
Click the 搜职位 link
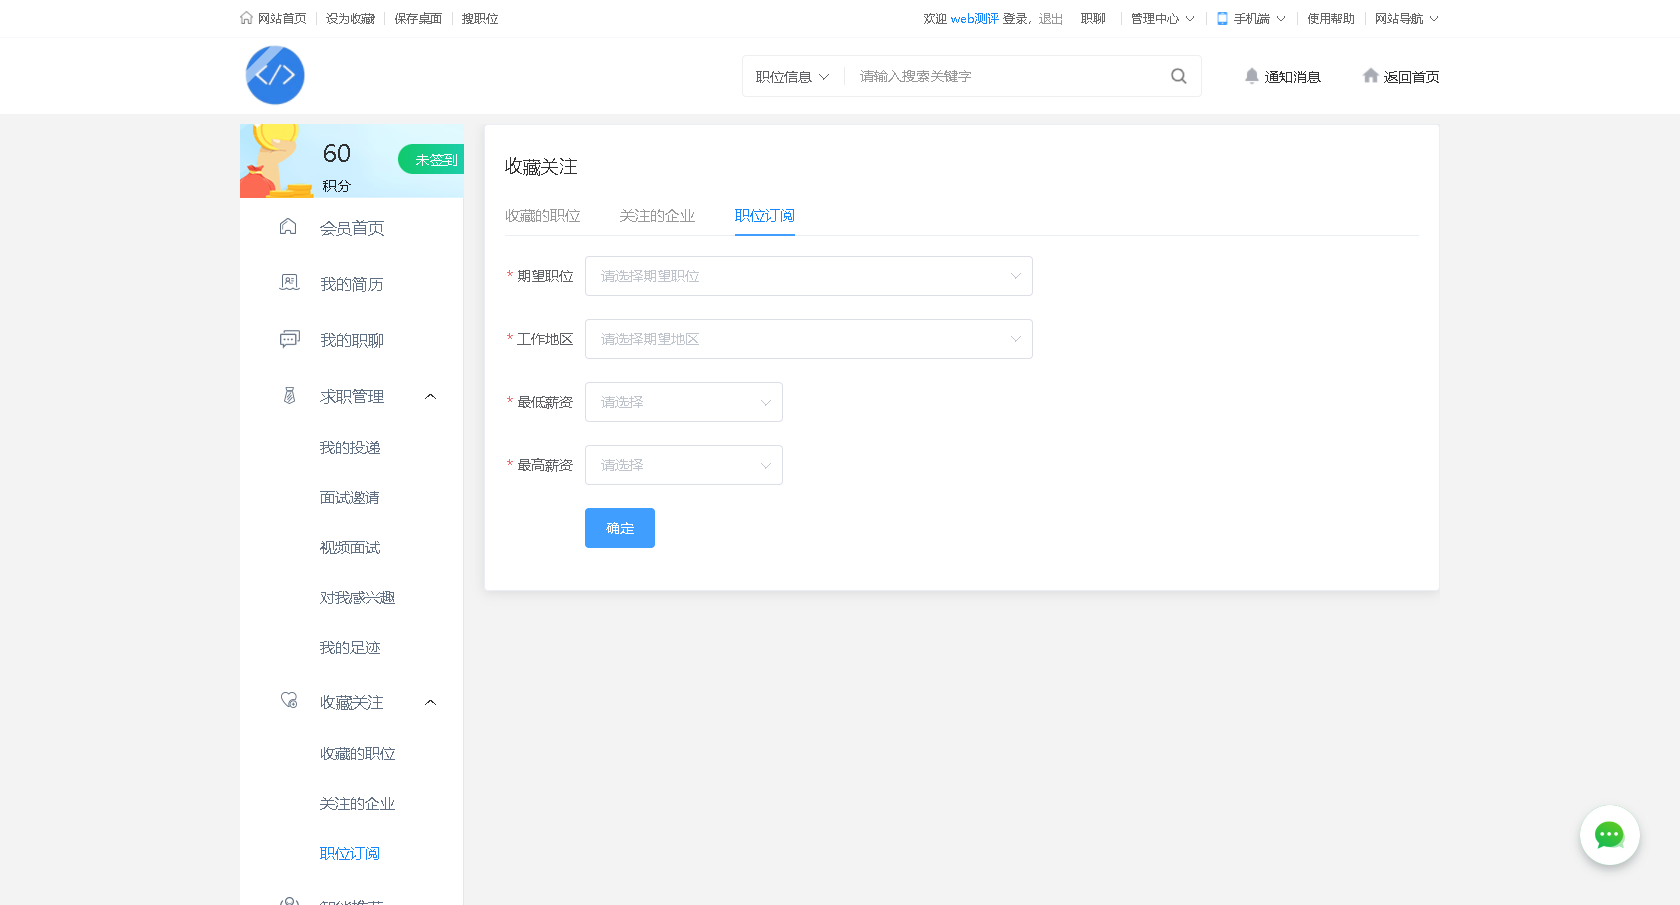[x=480, y=19]
